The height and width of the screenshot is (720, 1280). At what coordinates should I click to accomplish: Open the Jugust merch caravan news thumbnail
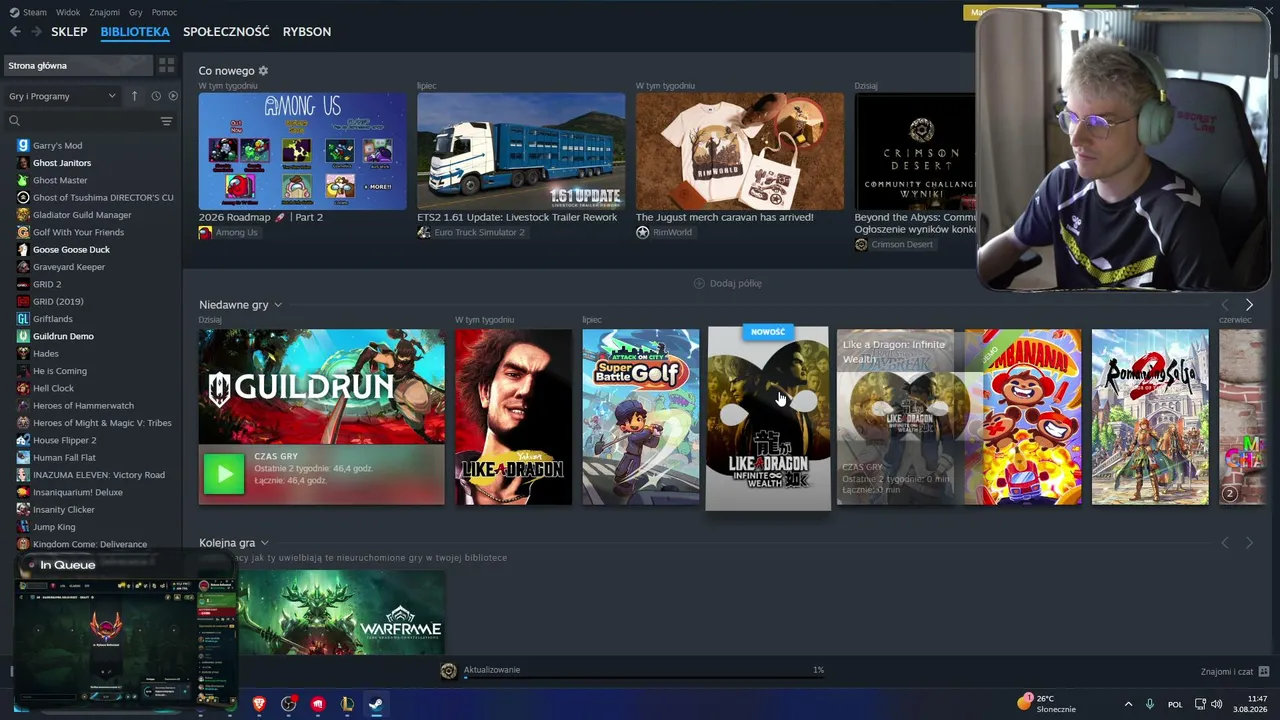point(740,151)
